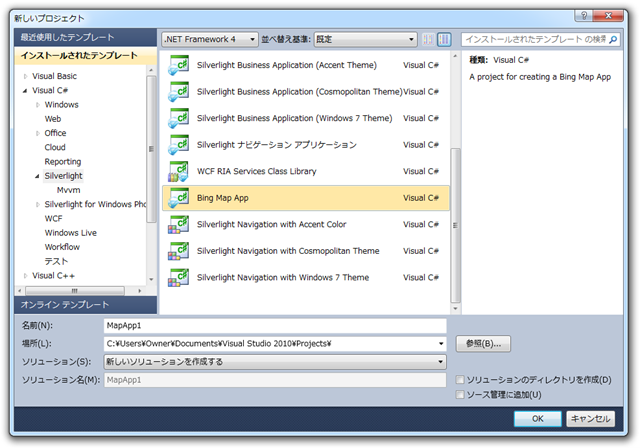This screenshot has width=640, height=448.
Task: Select the Web tree item
Action: click(53, 119)
